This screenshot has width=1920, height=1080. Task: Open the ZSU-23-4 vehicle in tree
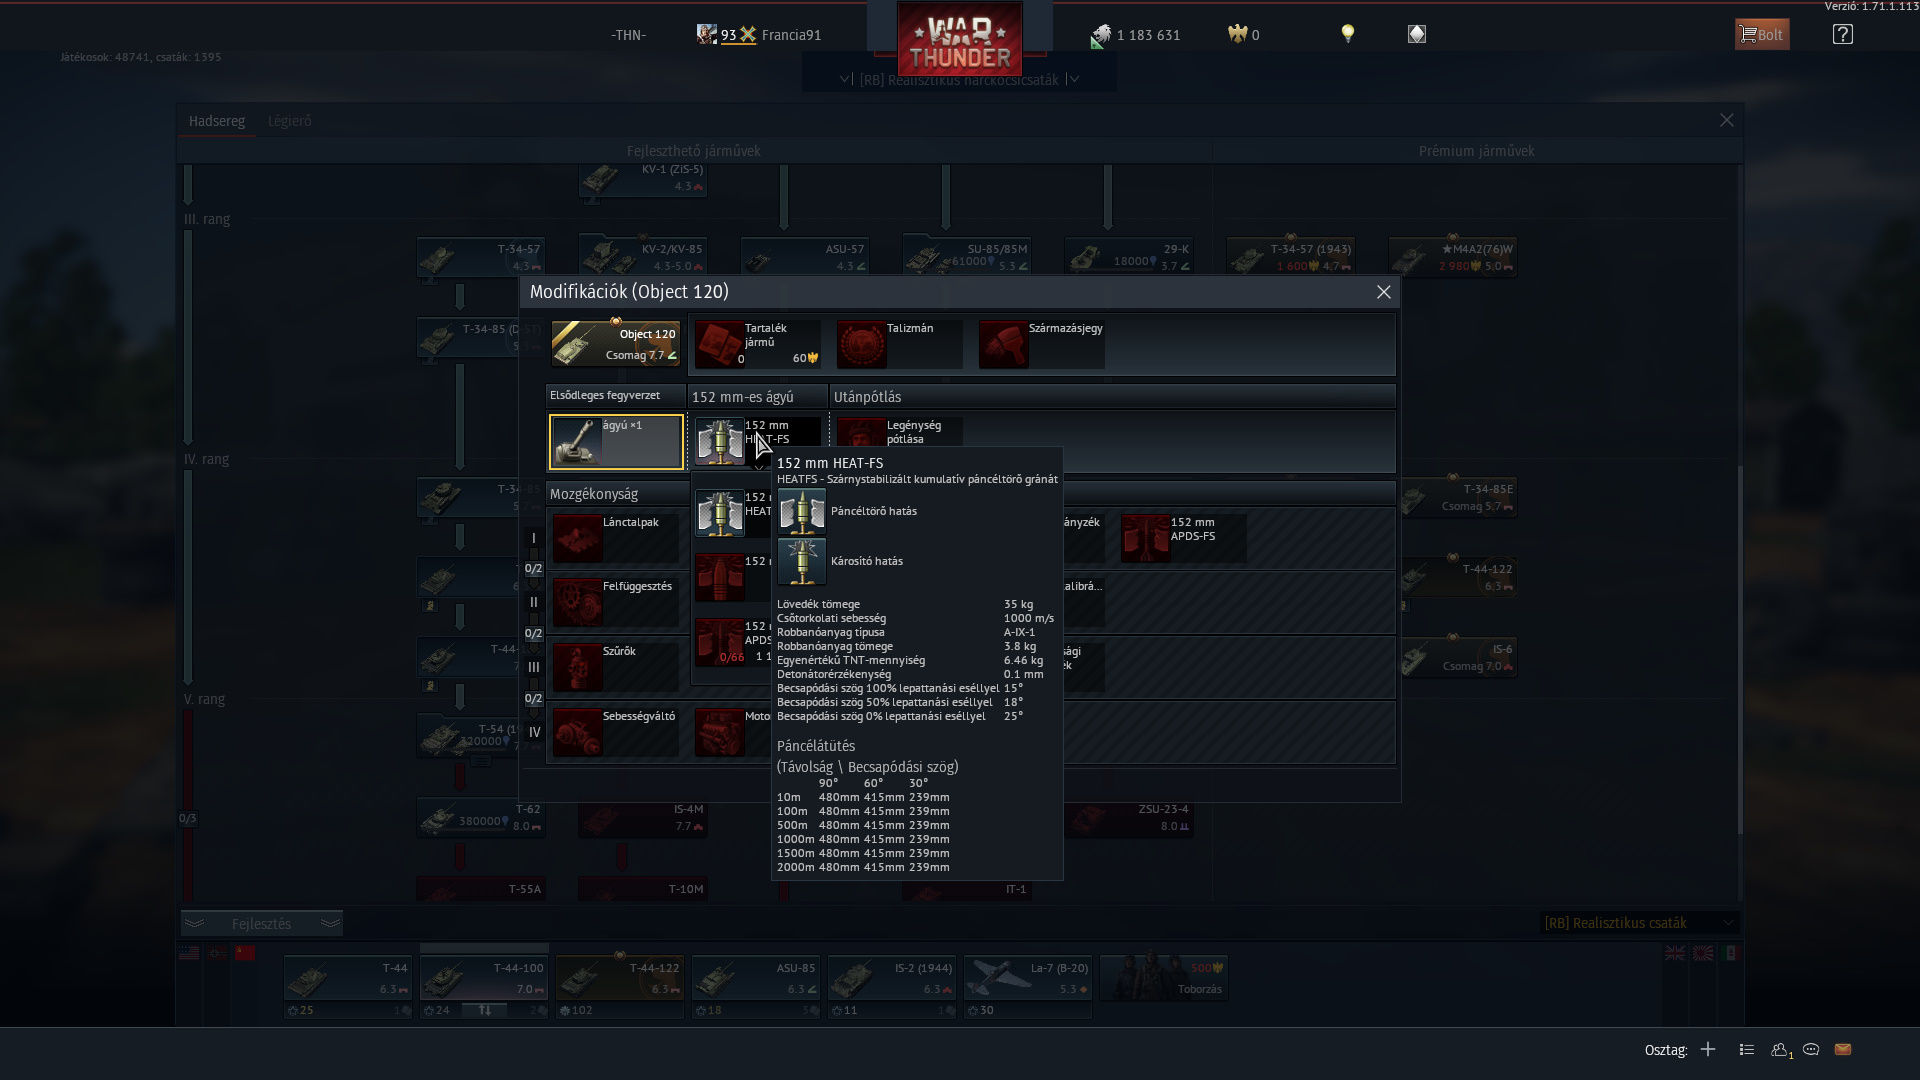pos(1128,818)
